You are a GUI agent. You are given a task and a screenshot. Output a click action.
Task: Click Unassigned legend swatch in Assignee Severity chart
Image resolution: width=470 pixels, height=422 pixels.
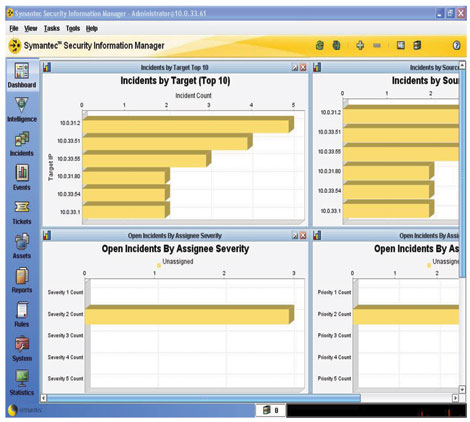[x=159, y=265]
